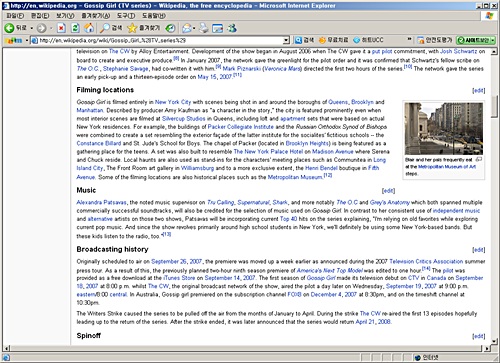Click the Brooklyn Heights link
500x363 pixels.
pos(308,143)
